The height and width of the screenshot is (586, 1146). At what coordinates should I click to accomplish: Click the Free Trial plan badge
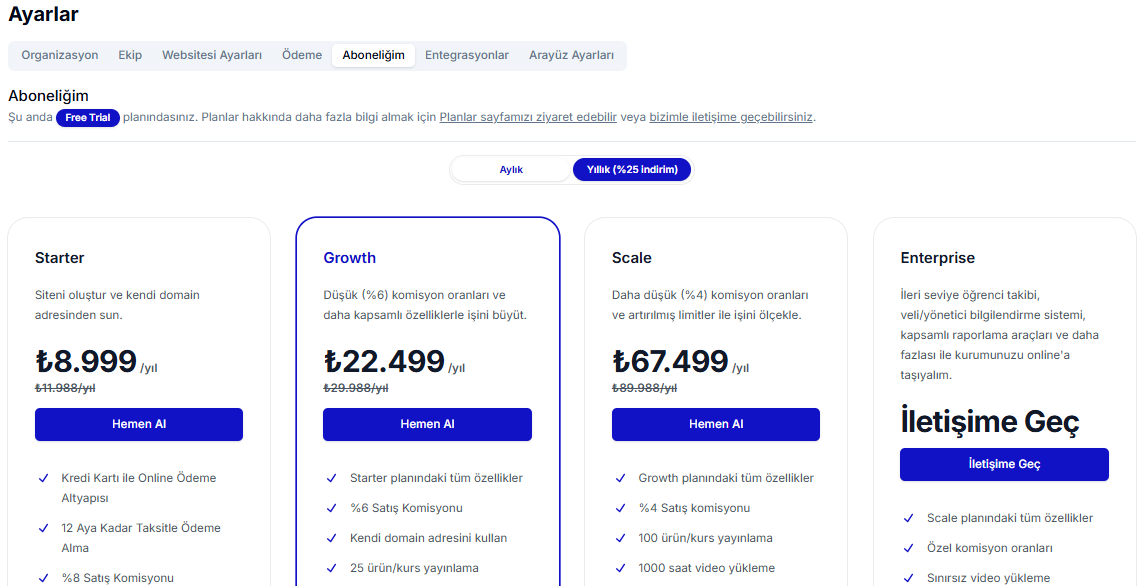coord(88,118)
